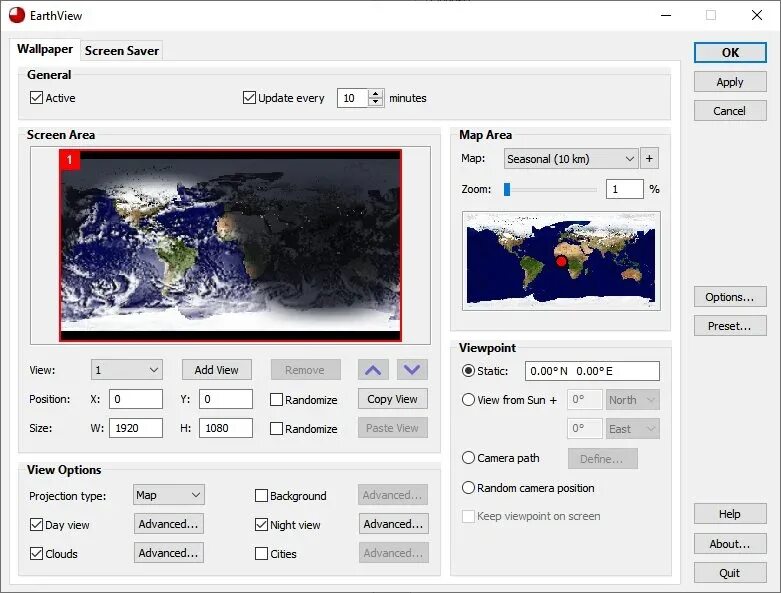Select Random camera position option
Image resolution: width=781 pixels, height=593 pixels.
coord(468,488)
